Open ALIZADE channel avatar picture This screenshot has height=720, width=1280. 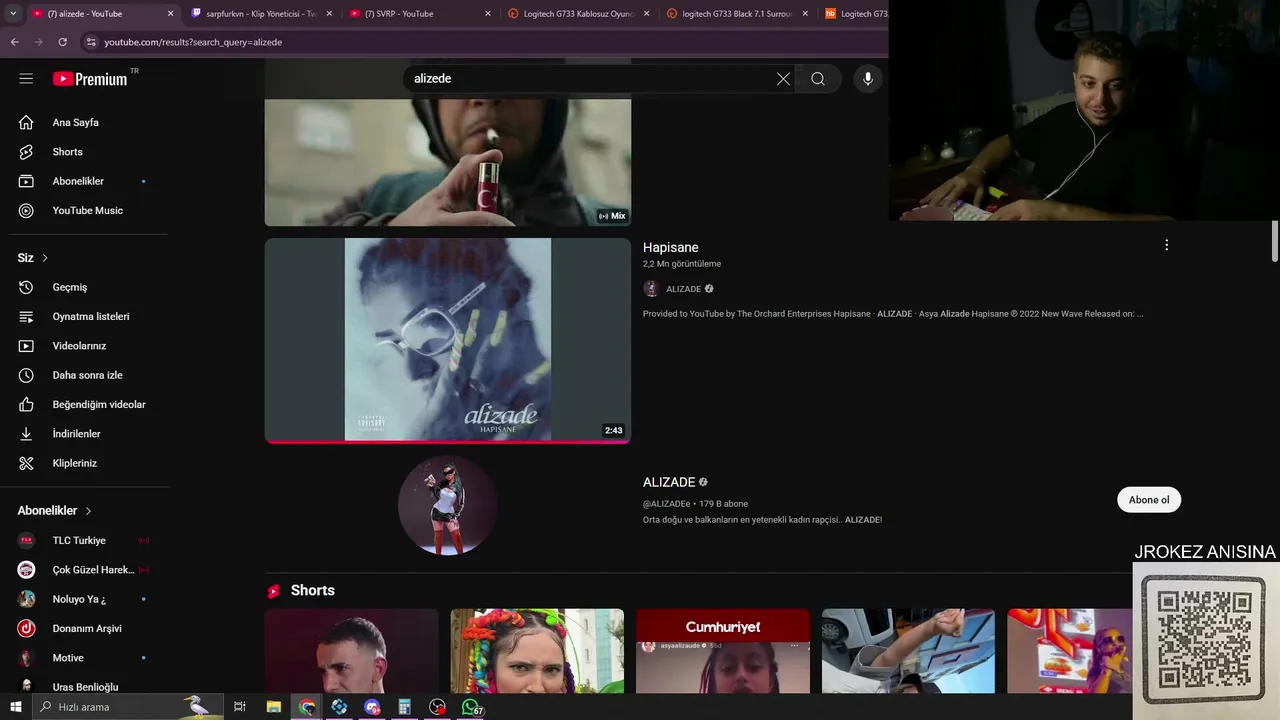[x=448, y=505]
